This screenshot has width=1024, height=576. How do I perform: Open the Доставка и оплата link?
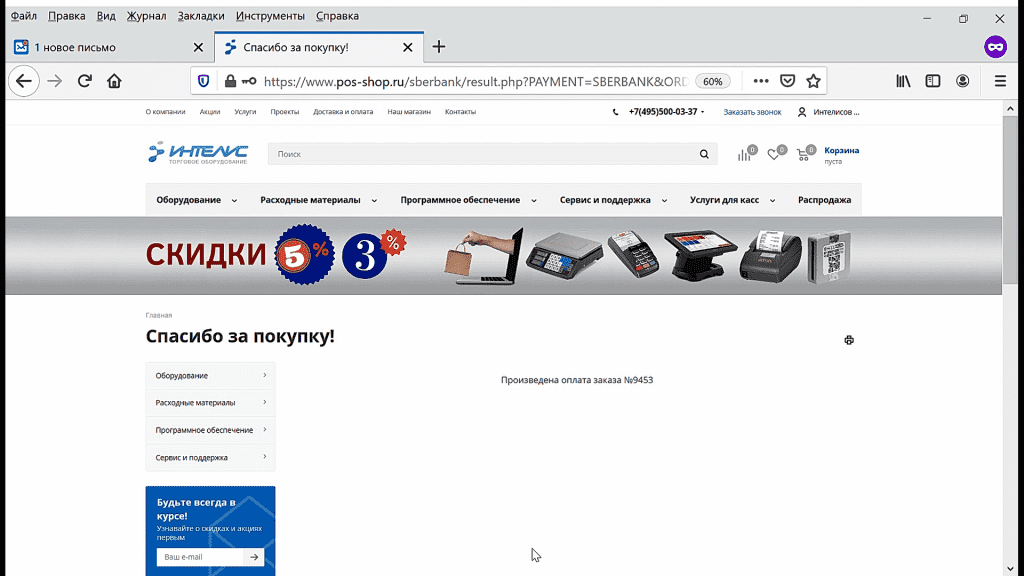coord(342,112)
